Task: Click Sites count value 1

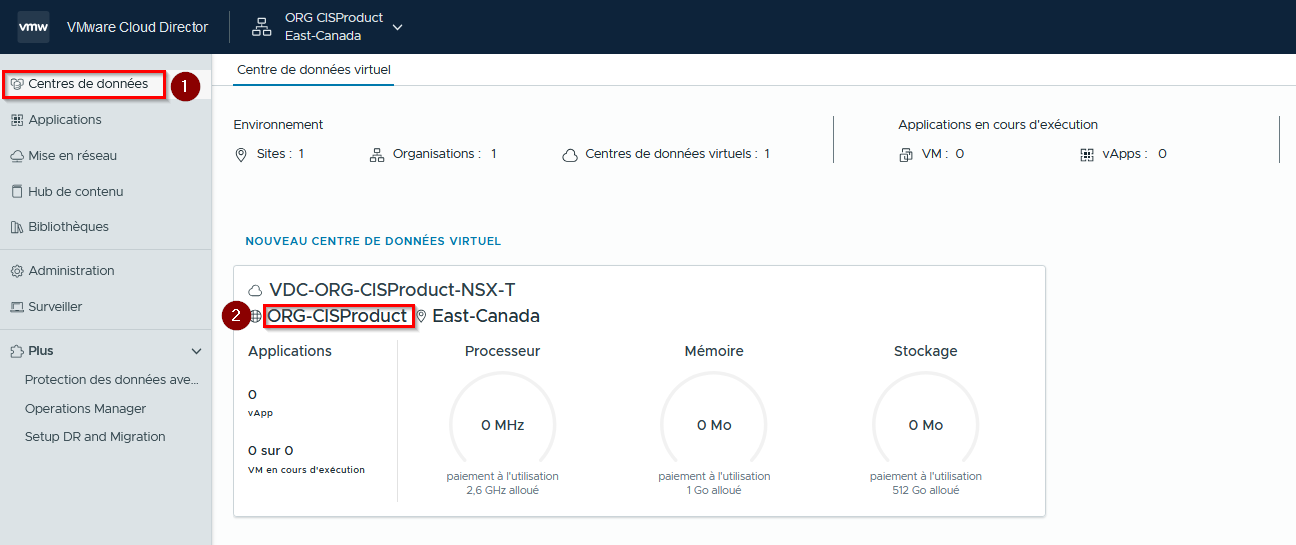Action: 301,154
